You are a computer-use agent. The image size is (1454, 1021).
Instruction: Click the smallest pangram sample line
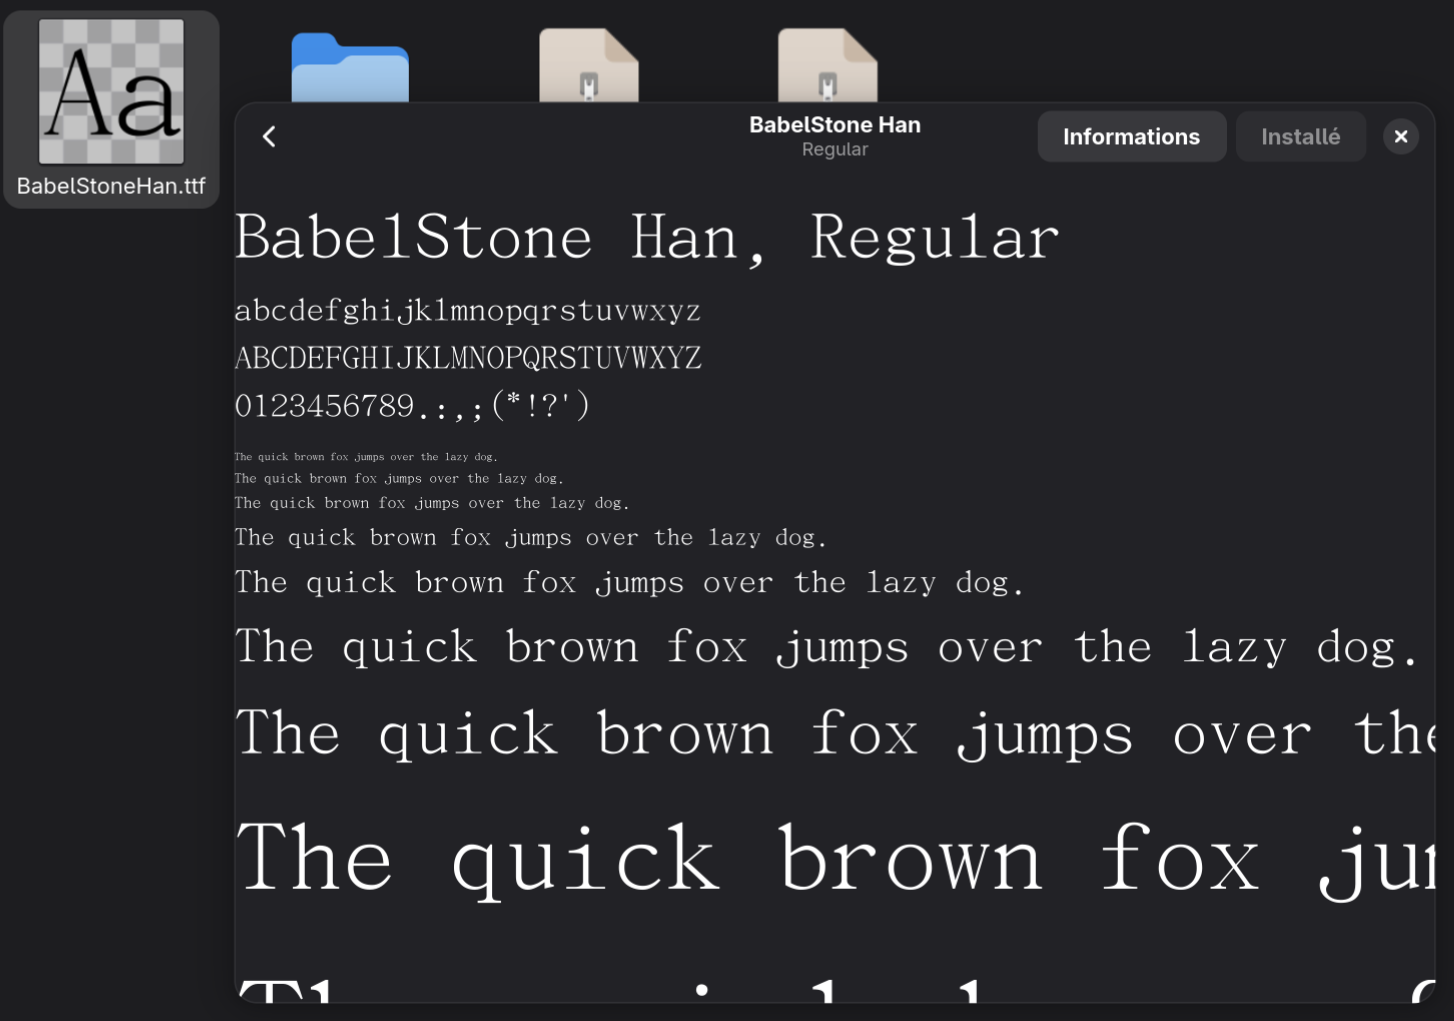[x=365, y=456]
